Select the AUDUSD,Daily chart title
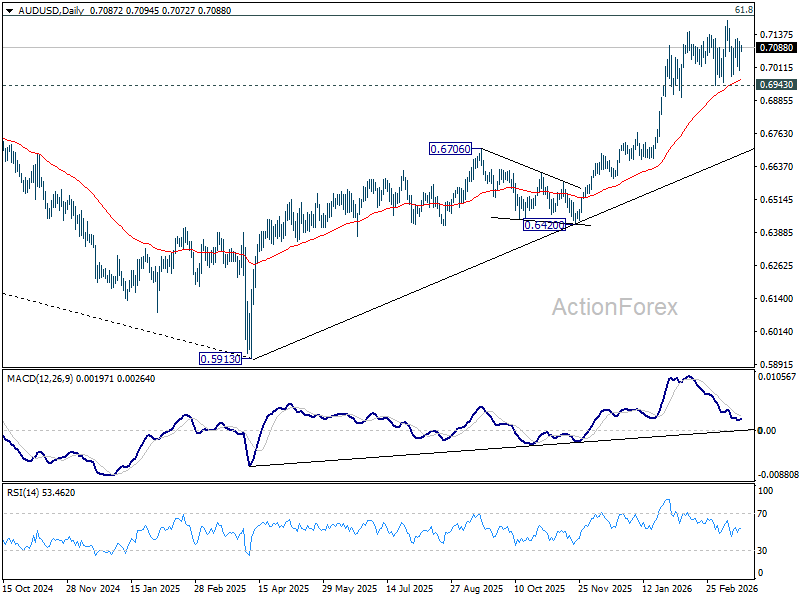Screen dimensions: 800x600 tap(51, 10)
